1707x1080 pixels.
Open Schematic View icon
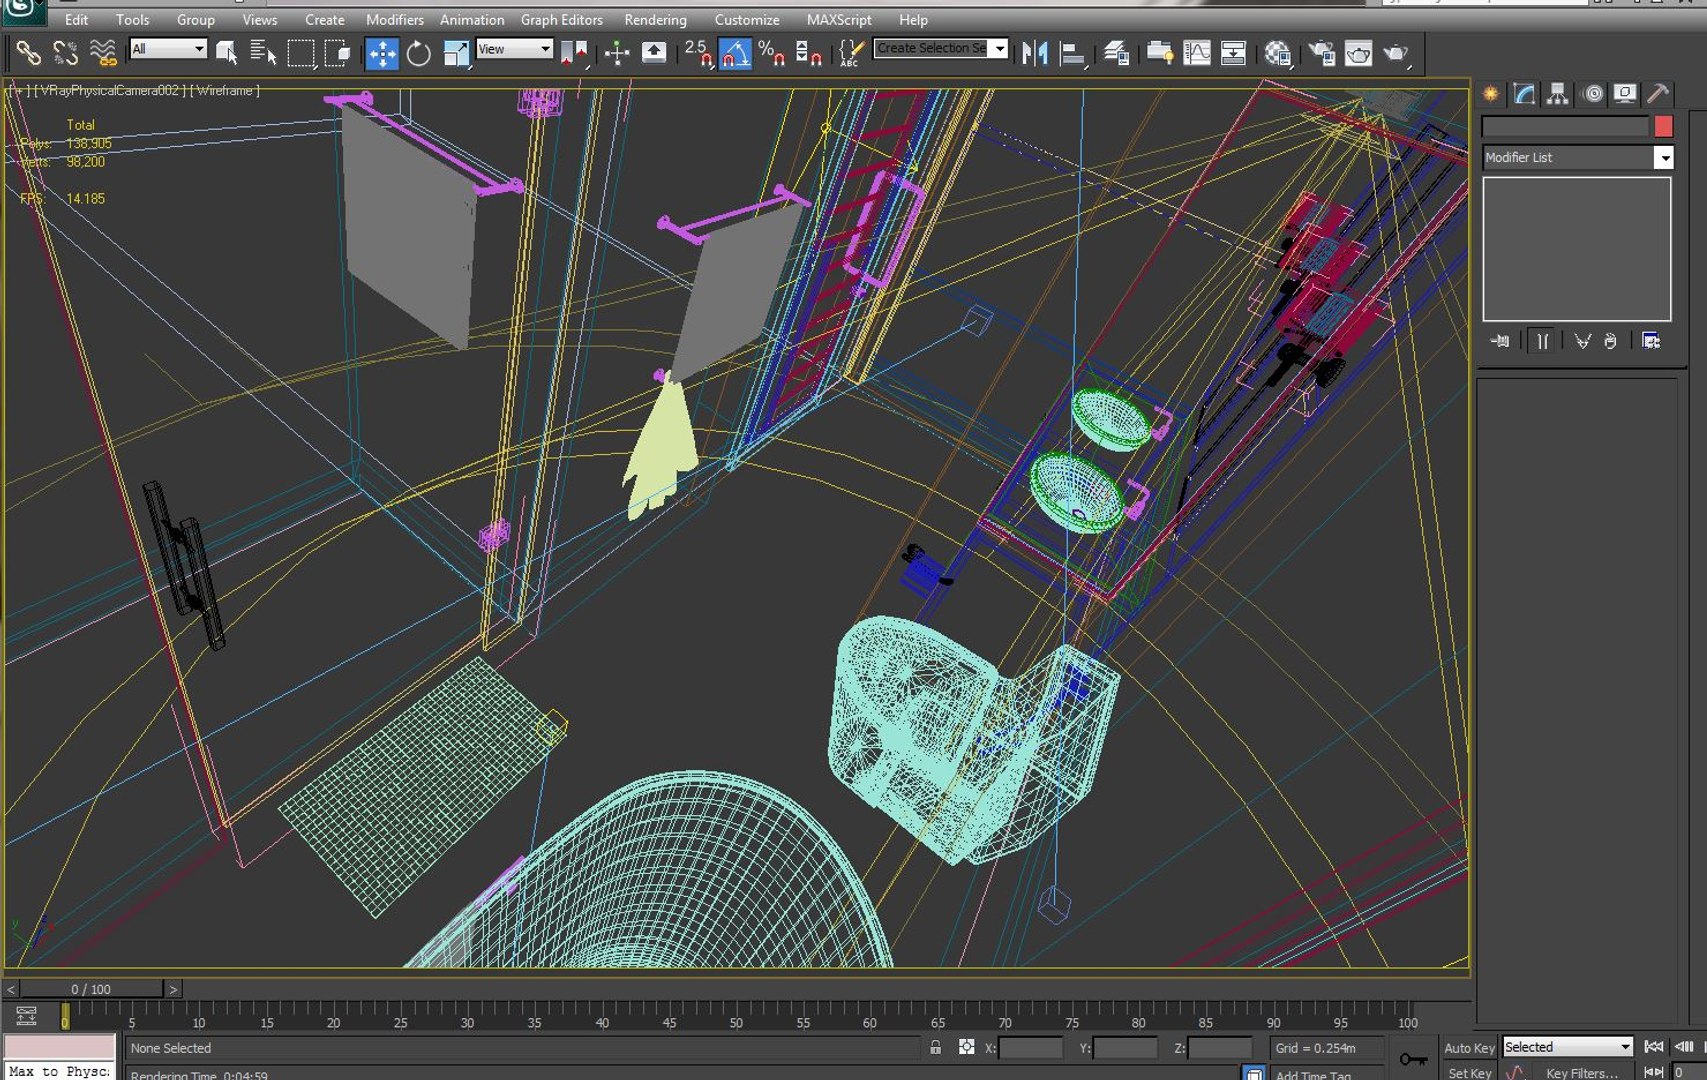(x=1233, y=53)
